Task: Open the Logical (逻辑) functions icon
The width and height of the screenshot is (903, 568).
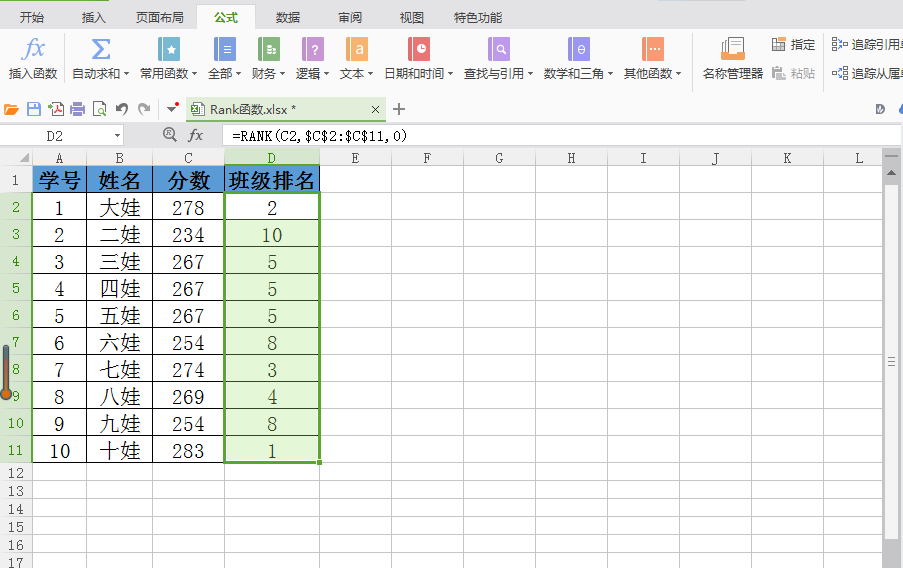Action: click(313, 50)
